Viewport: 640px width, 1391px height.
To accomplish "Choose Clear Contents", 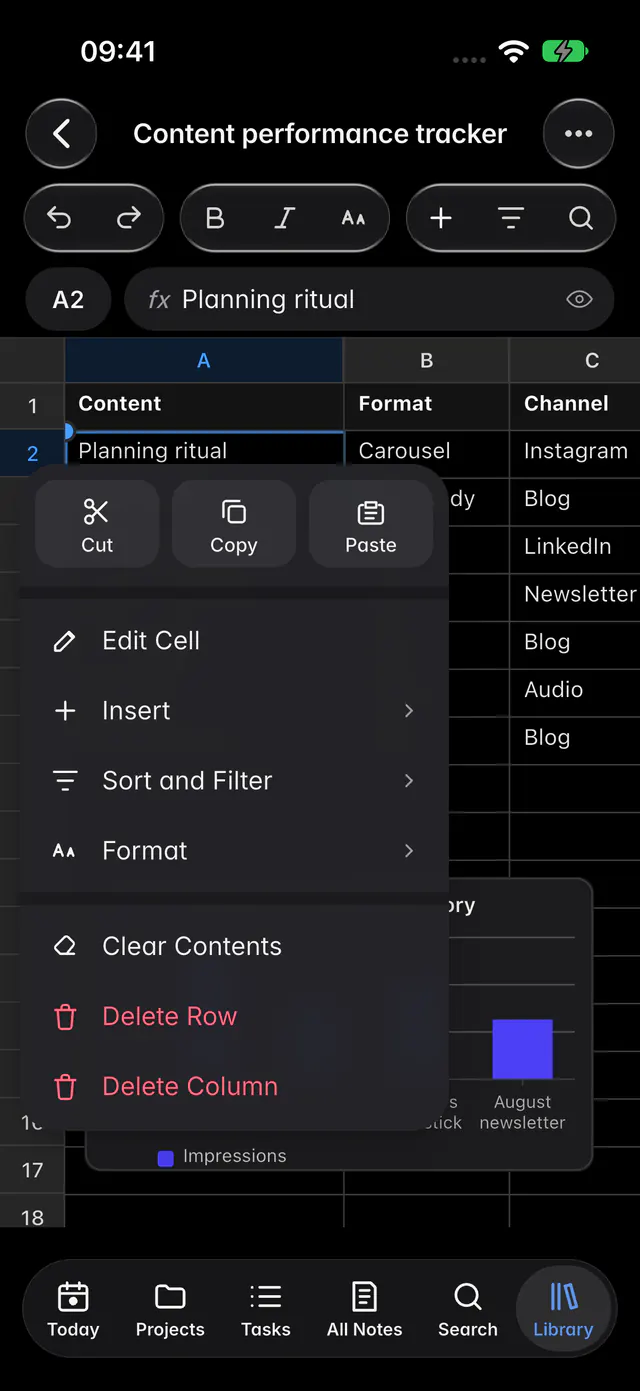I will [x=234, y=946].
